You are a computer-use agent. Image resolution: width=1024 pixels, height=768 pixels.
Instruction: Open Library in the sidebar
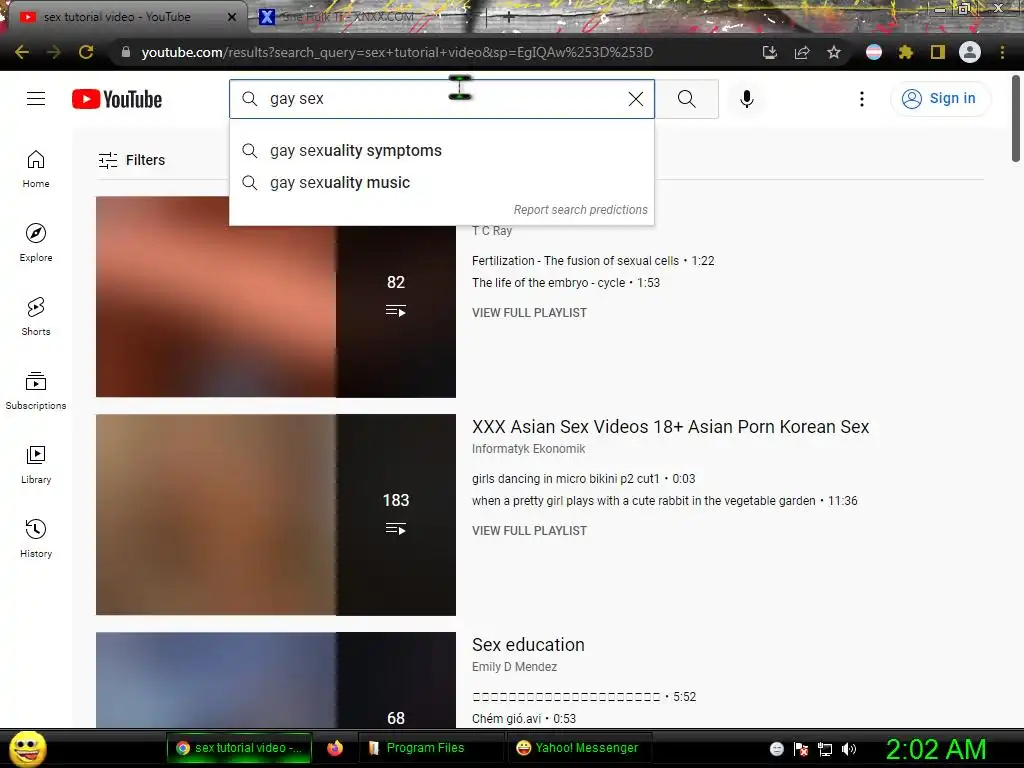(36, 464)
